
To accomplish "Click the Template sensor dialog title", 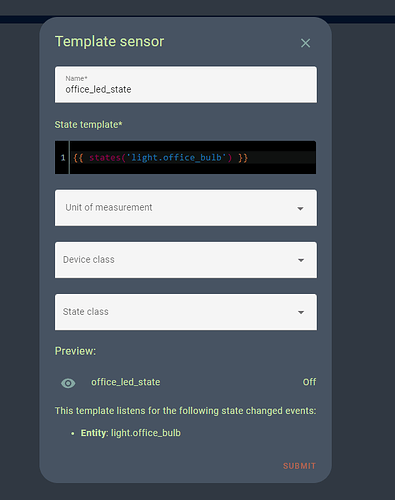I will point(109,42).
